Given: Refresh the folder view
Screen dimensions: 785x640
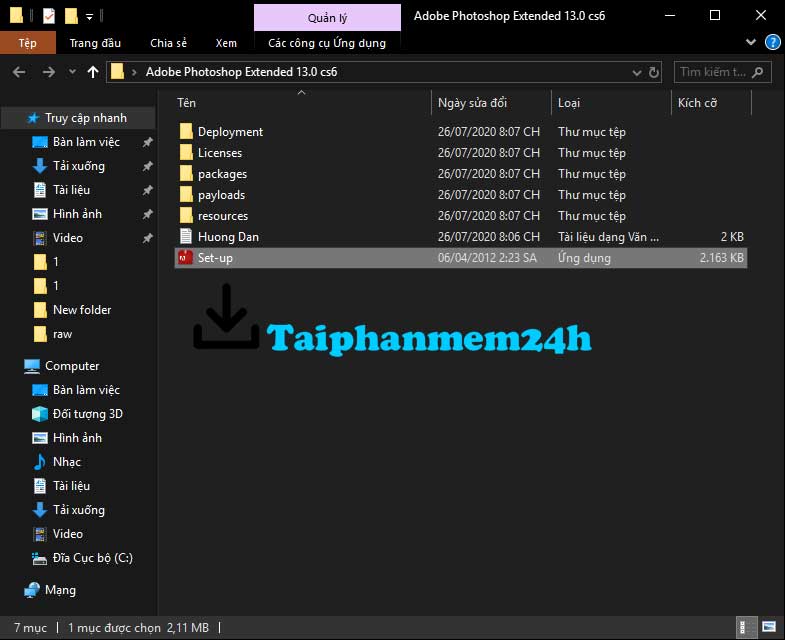Looking at the screenshot, I should 654,73.
